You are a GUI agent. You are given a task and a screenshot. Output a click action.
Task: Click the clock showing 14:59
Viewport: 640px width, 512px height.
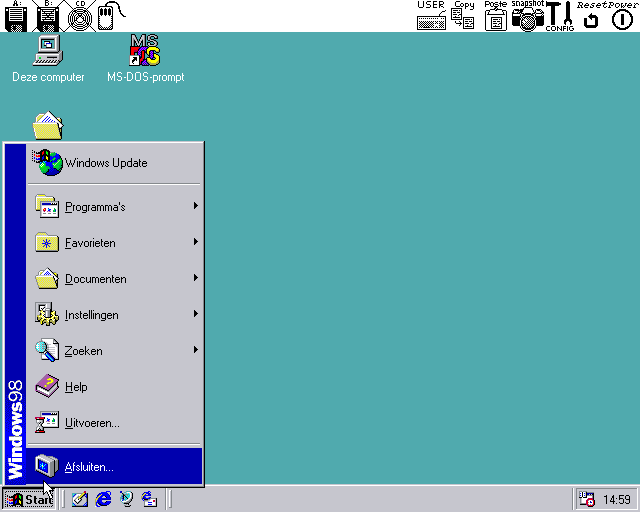617,499
